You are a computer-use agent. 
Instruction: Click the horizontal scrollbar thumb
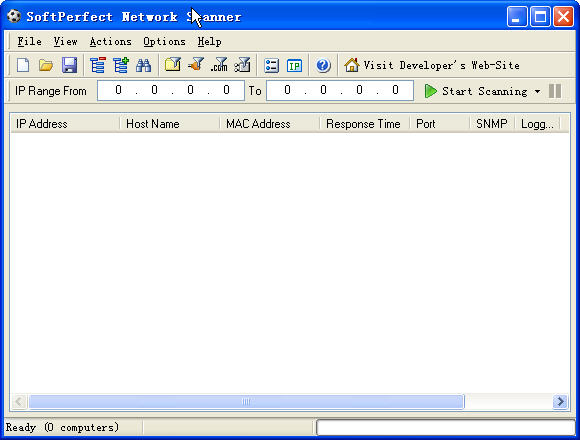coord(246,402)
